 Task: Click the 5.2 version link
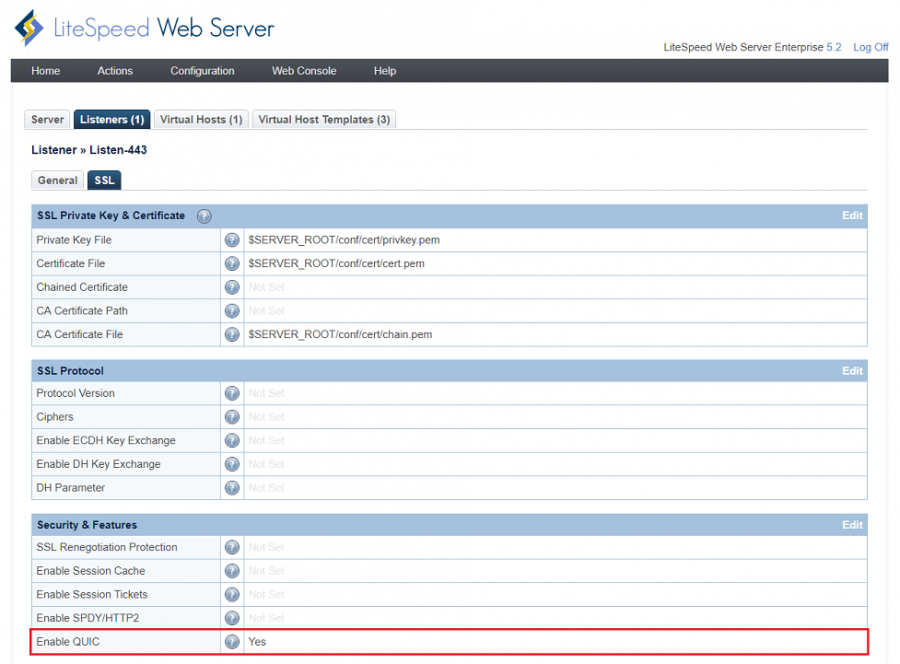(833, 47)
